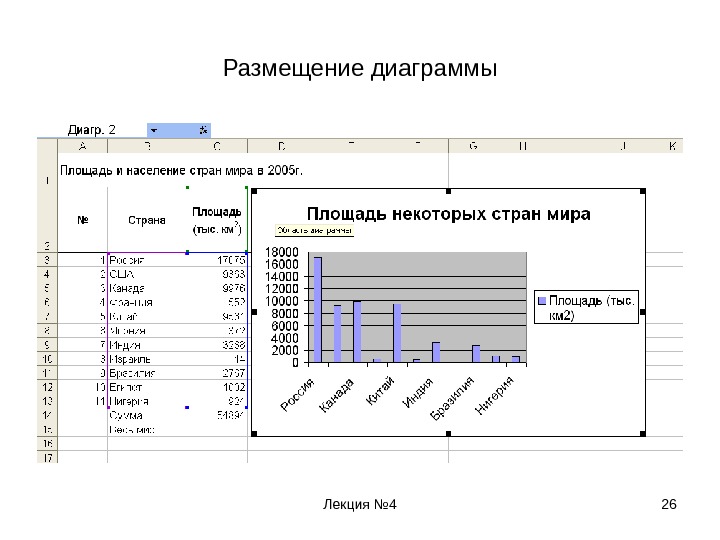Click the top-right chart resize handle

[x=643, y=191]
